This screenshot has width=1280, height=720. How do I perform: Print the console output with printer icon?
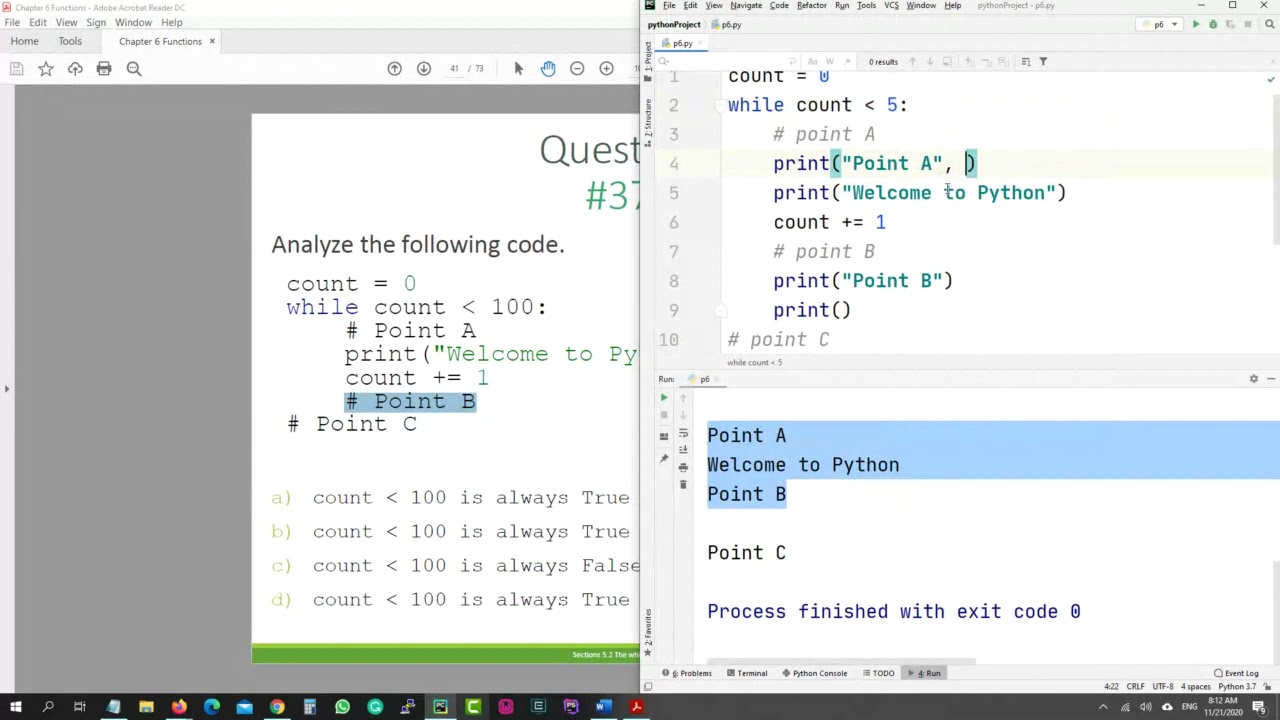click(x=683, y=467)
